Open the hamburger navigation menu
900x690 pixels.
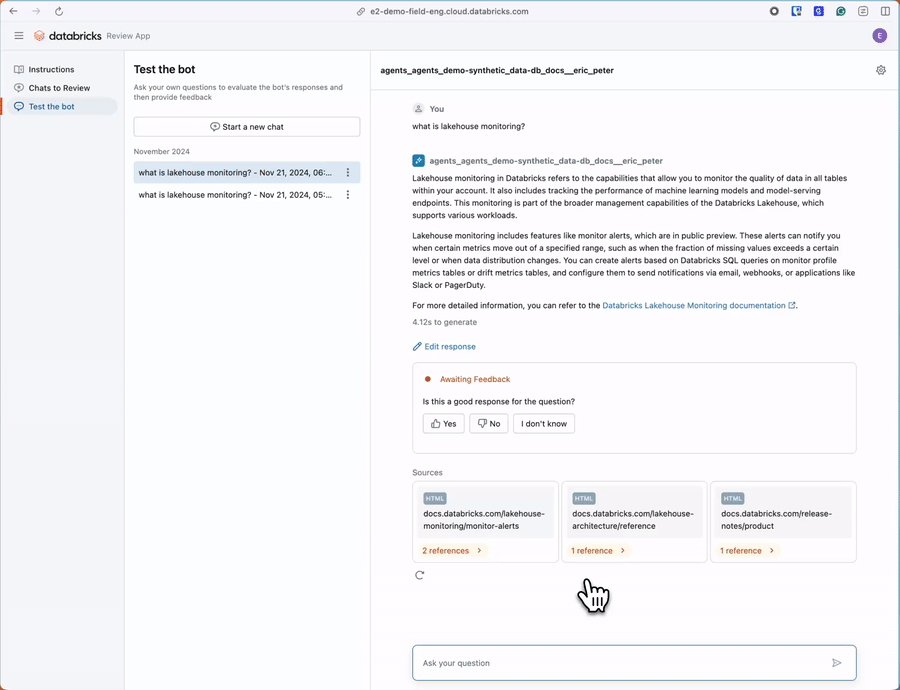(x=19, y=36)
